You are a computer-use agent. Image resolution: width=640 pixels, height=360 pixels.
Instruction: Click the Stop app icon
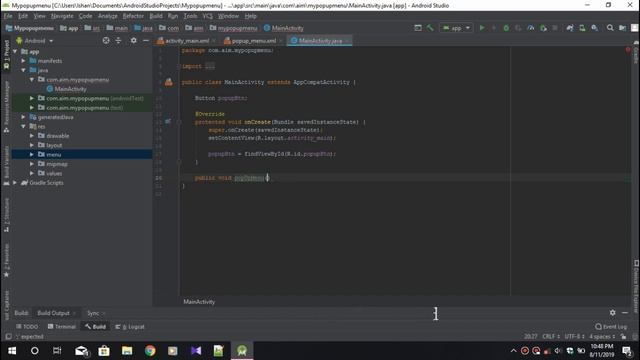[x=555, y=28]
